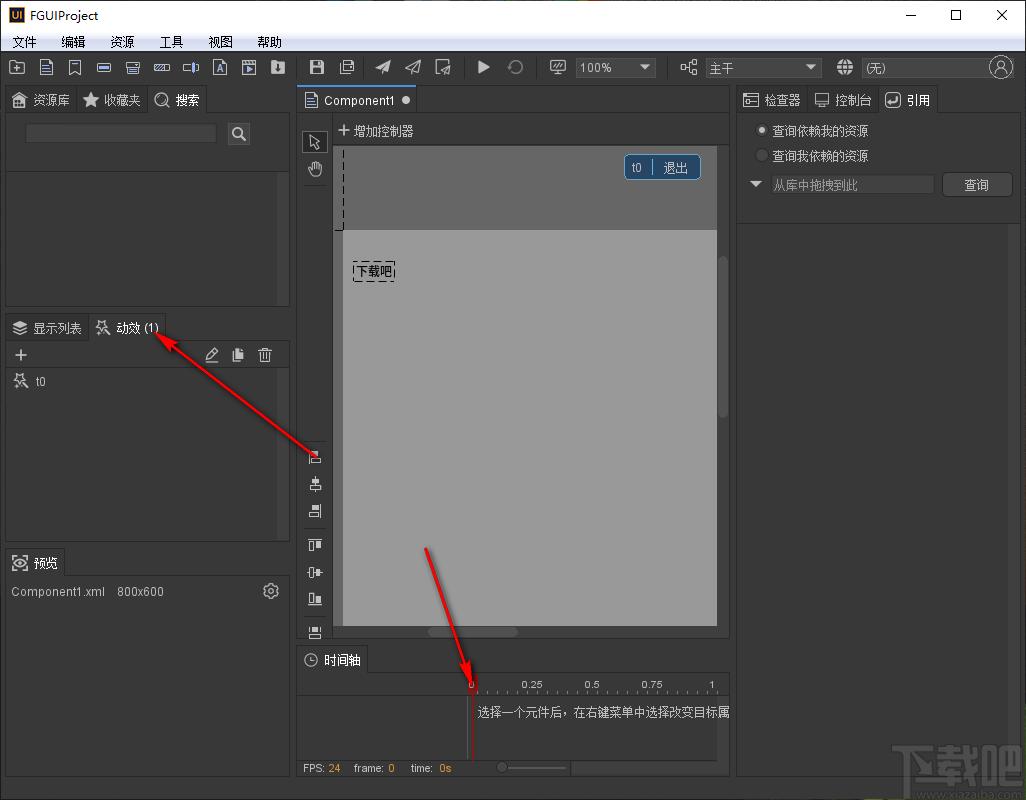Click the align vertical middle icon
The image size is (1026, 800).
tap(315, 572)
